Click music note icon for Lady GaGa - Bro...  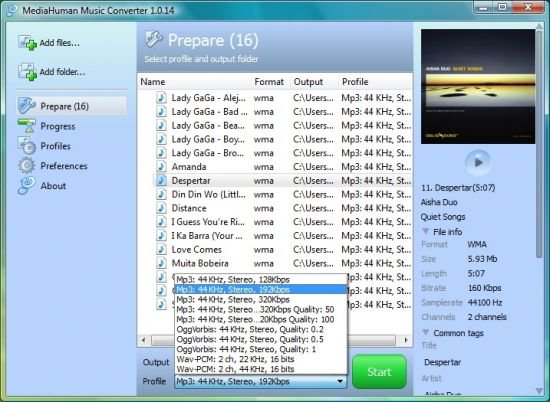tap(161, 153)
